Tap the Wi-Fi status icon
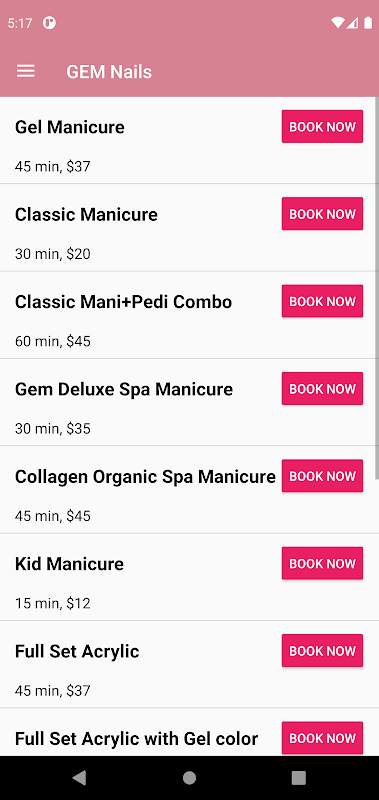The width and height of the screenshot is (379, 800). (x=337, y=23)
